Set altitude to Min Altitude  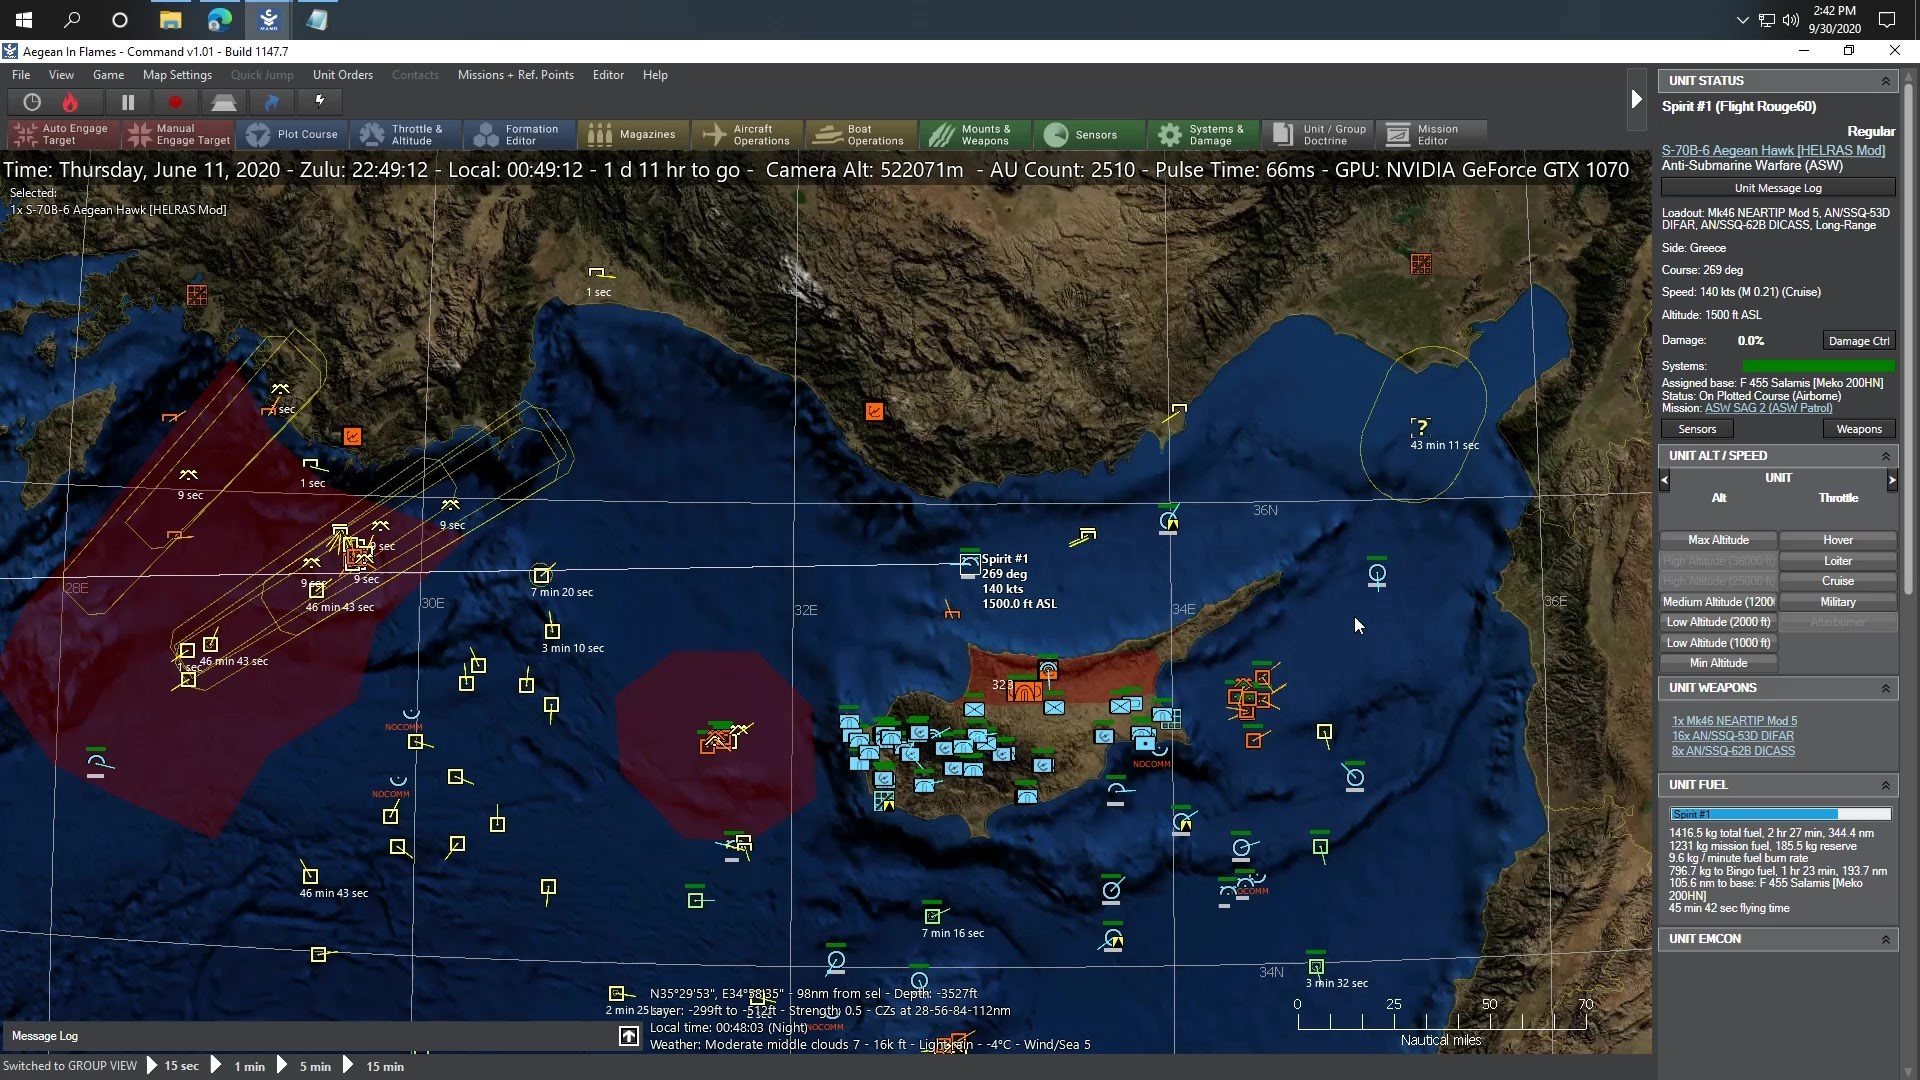point(1718,663)
